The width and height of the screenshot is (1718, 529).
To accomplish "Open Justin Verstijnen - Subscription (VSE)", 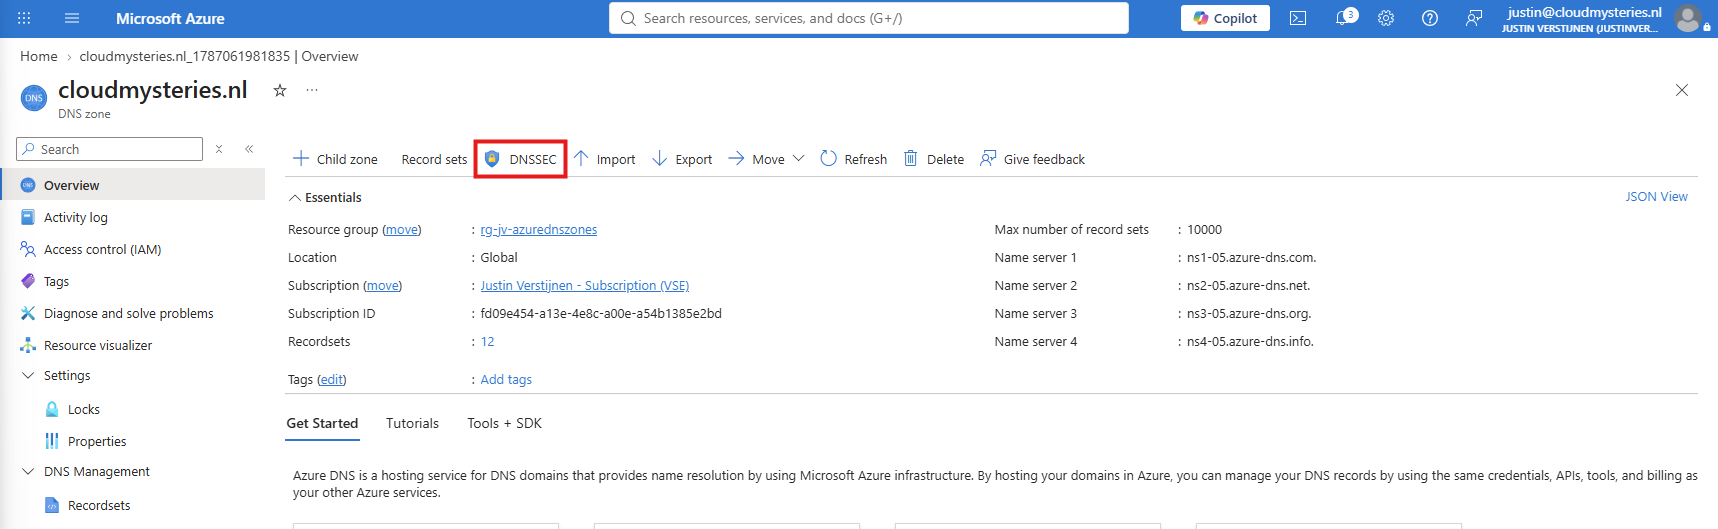I will [x=585, y=285].
